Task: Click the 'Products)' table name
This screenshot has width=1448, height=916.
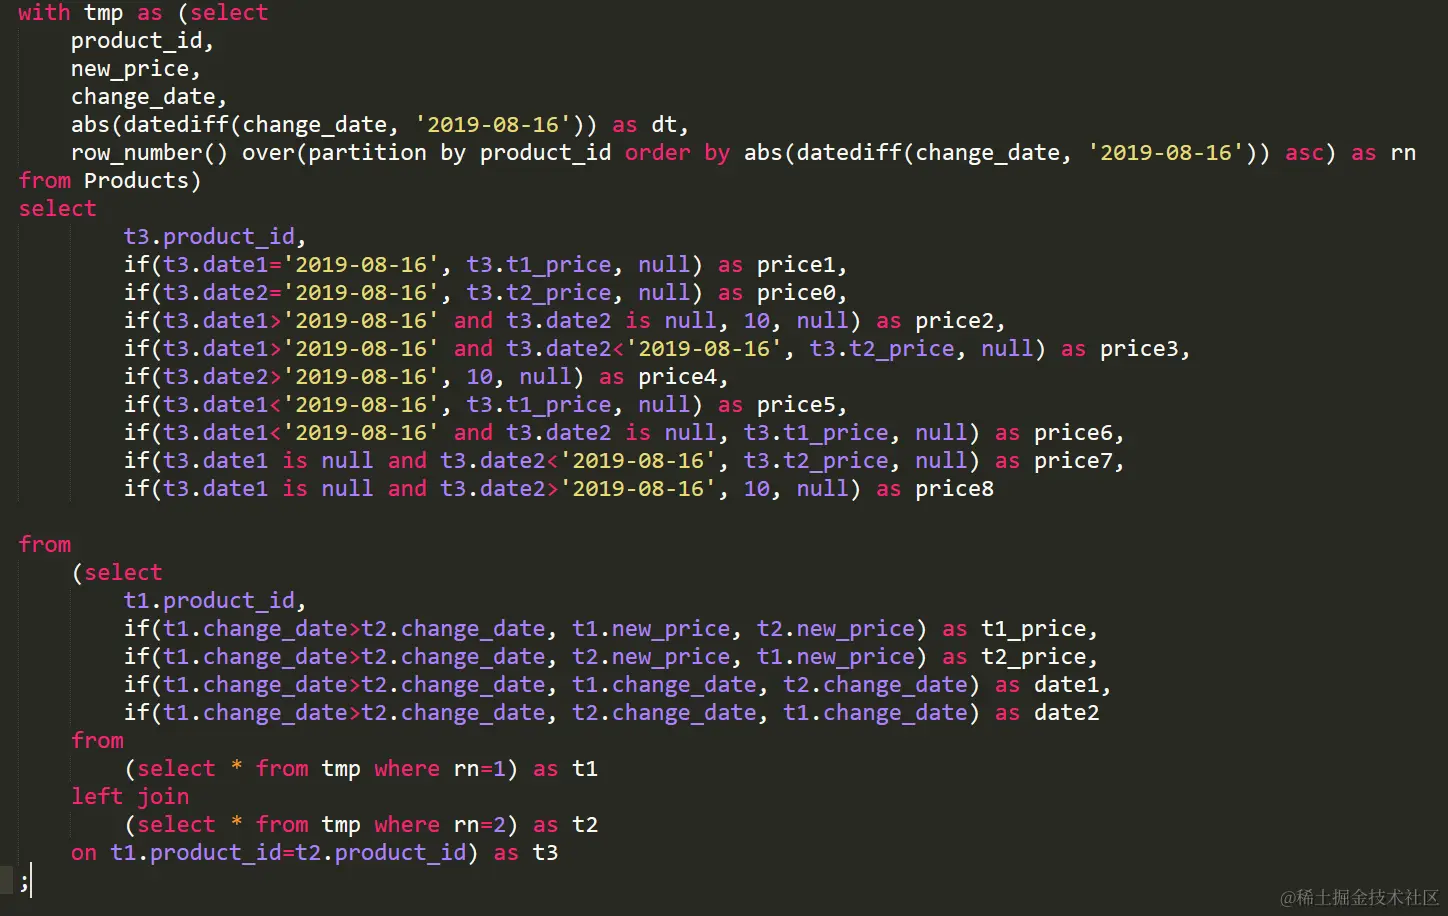Action: [143, 181]
